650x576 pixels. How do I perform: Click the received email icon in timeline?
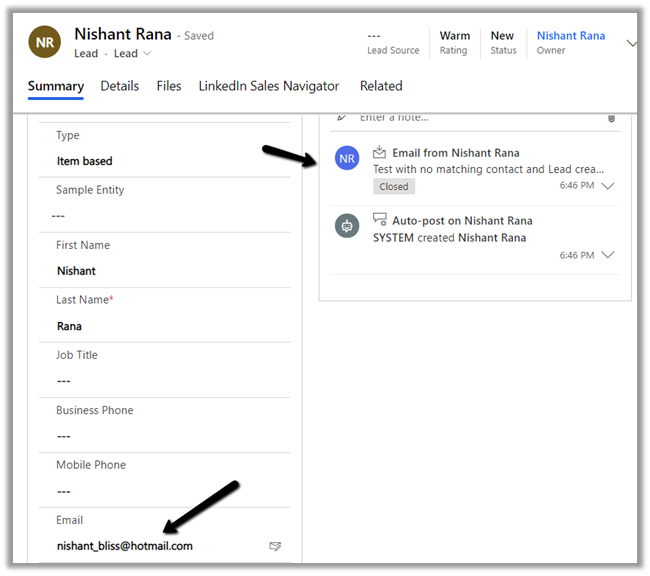[379, 153]
